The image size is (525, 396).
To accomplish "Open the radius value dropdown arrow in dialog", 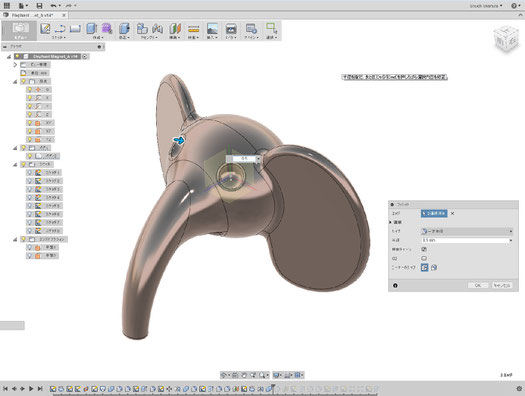I will [x=511, y=240].
